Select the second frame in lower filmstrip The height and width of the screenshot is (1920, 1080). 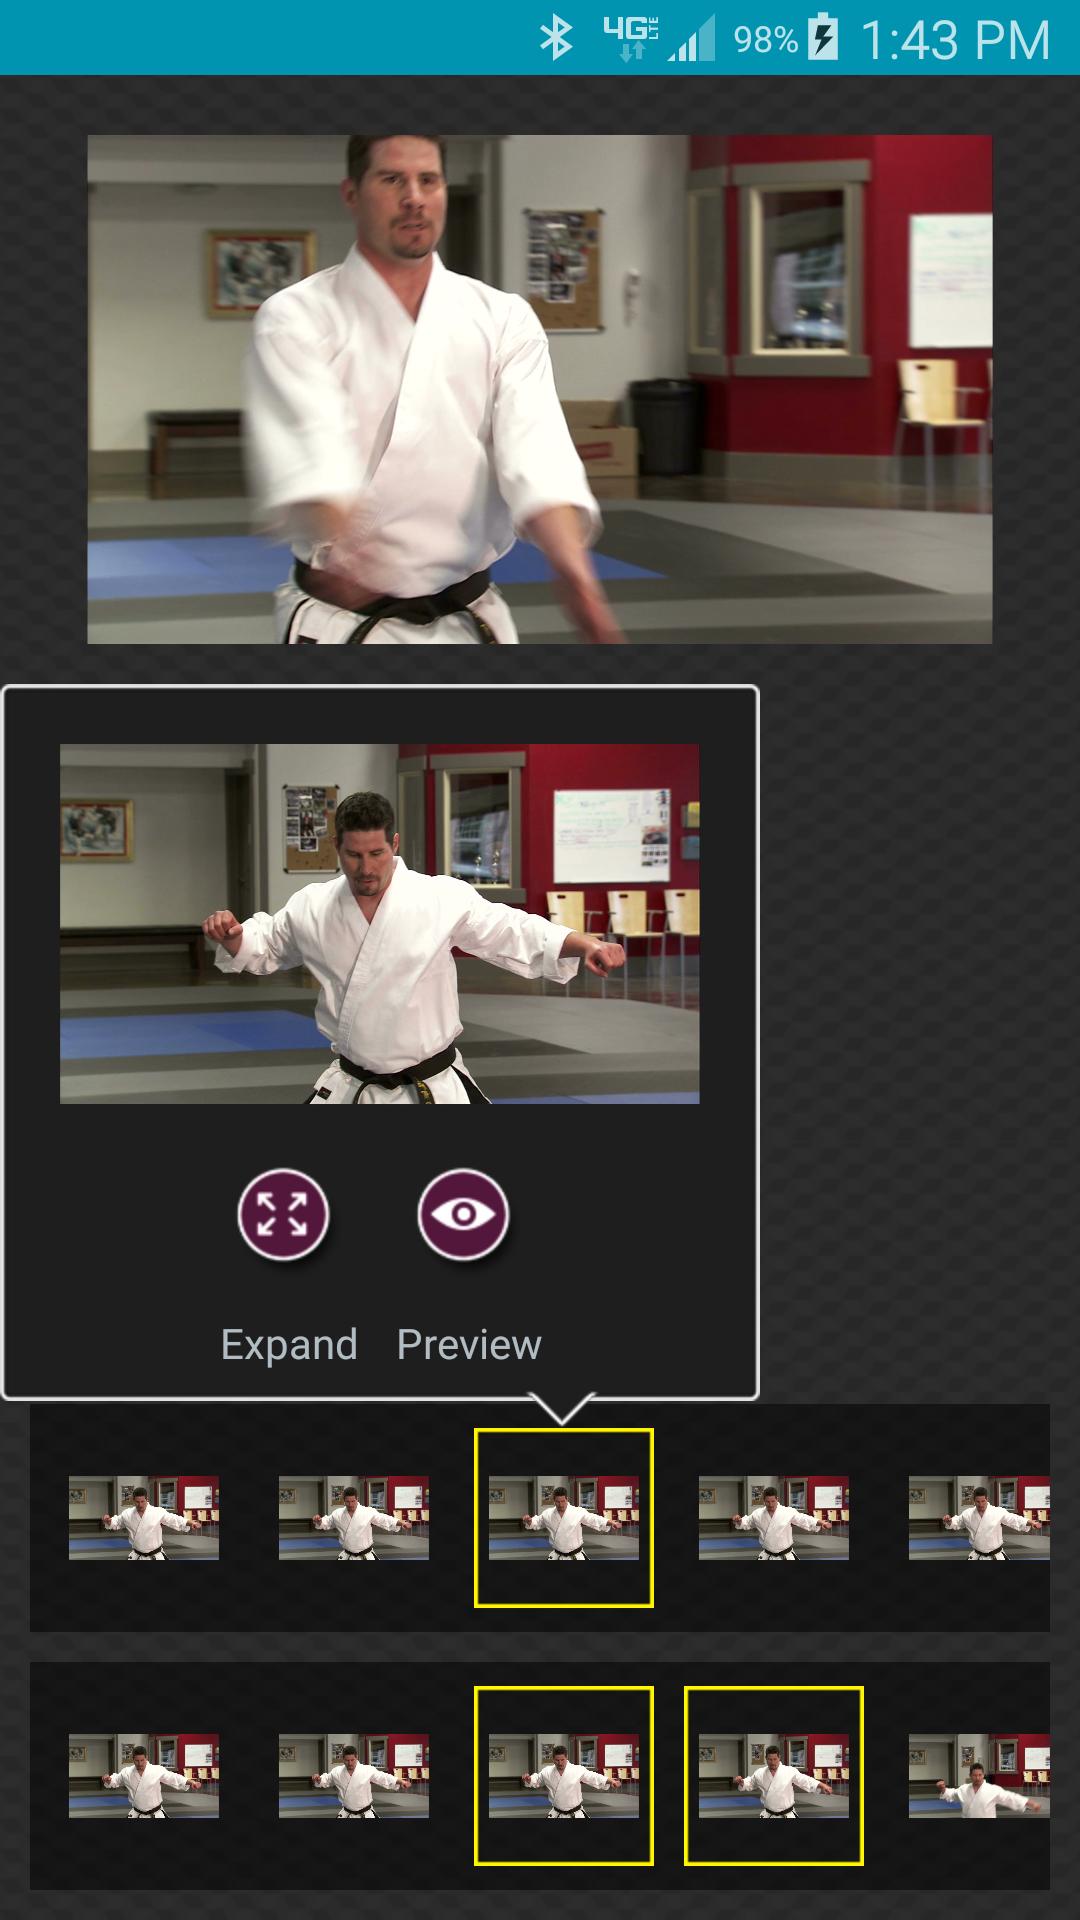[x=354, y=1776]
